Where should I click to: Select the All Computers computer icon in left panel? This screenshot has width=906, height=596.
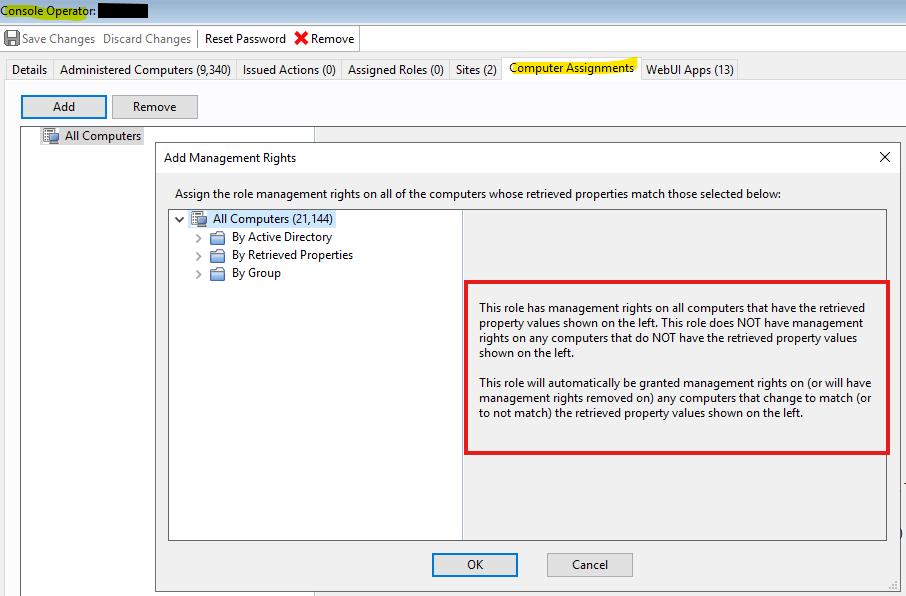[x=49, y=135]
